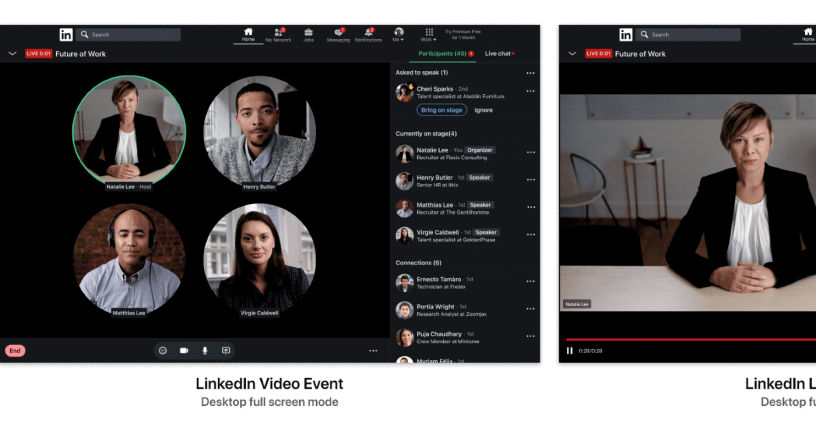Screen dimensions: 816x427
Task: Click the Search field in the Live window
Action: (688, 35)
